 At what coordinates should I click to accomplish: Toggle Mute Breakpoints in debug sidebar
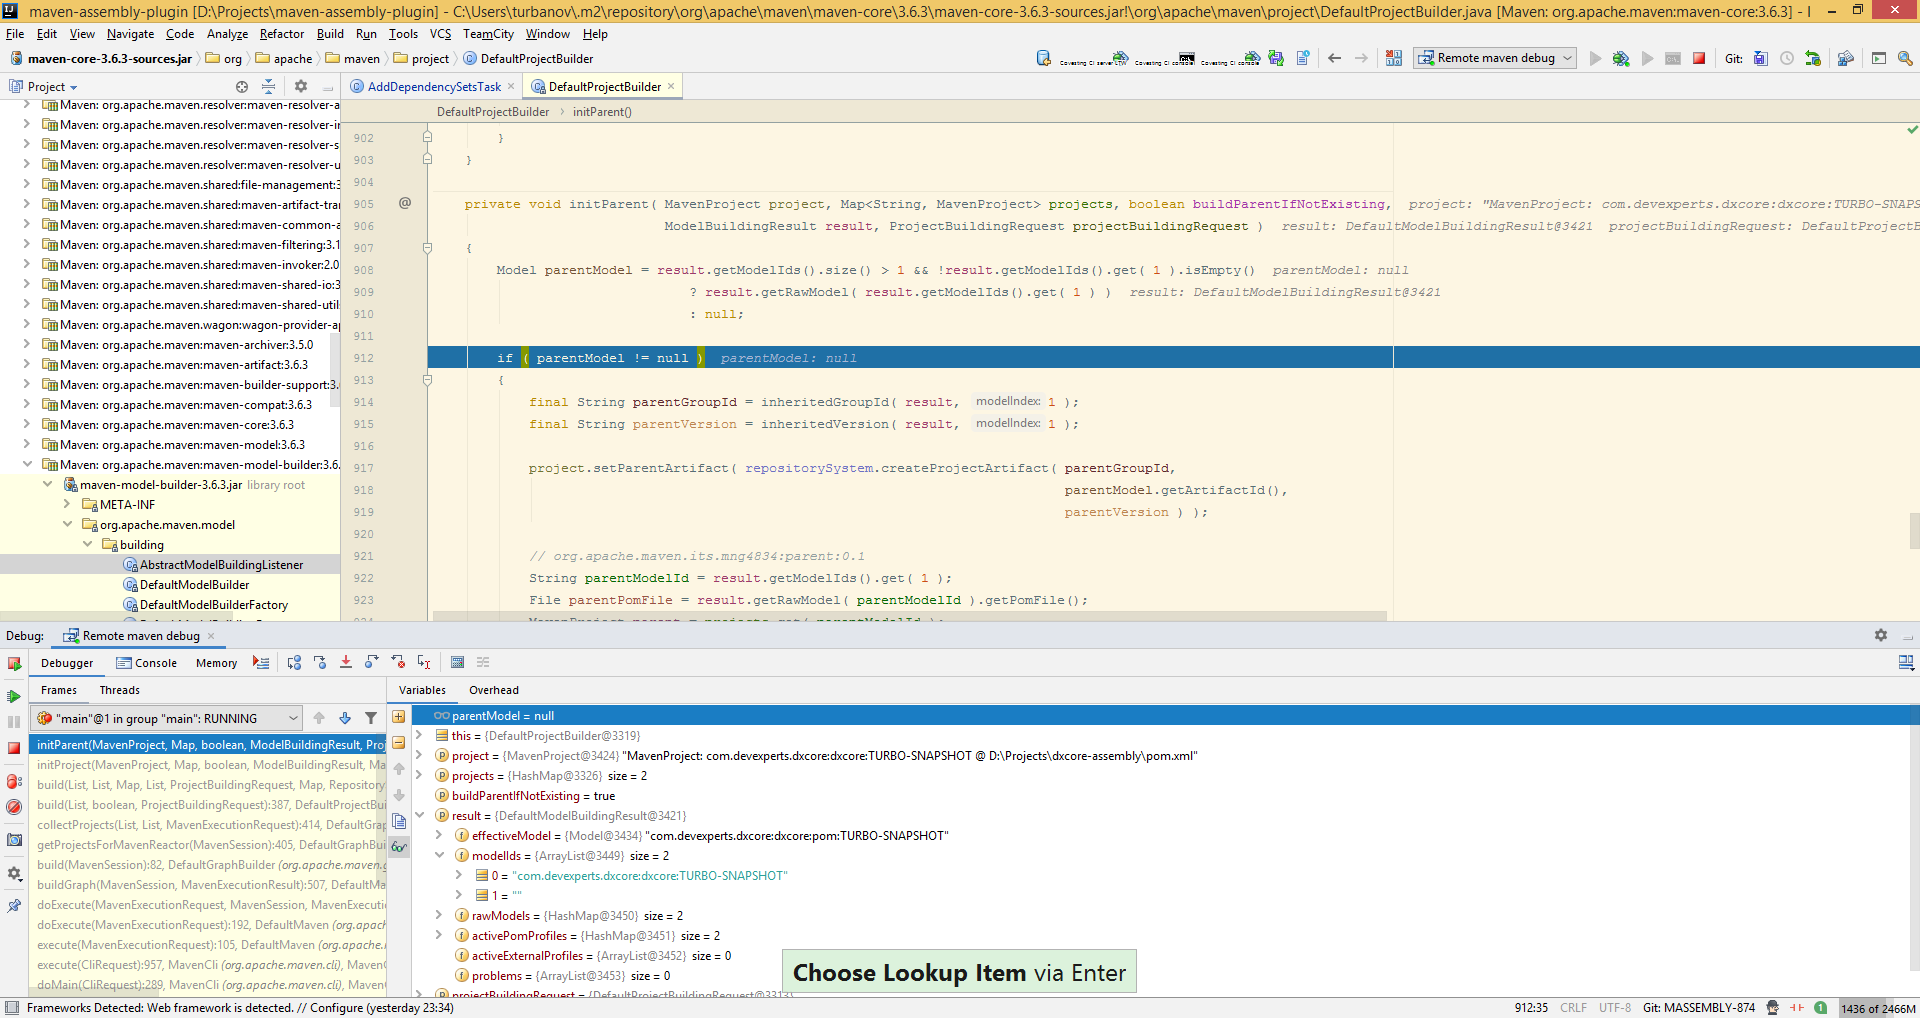point(14,807)
